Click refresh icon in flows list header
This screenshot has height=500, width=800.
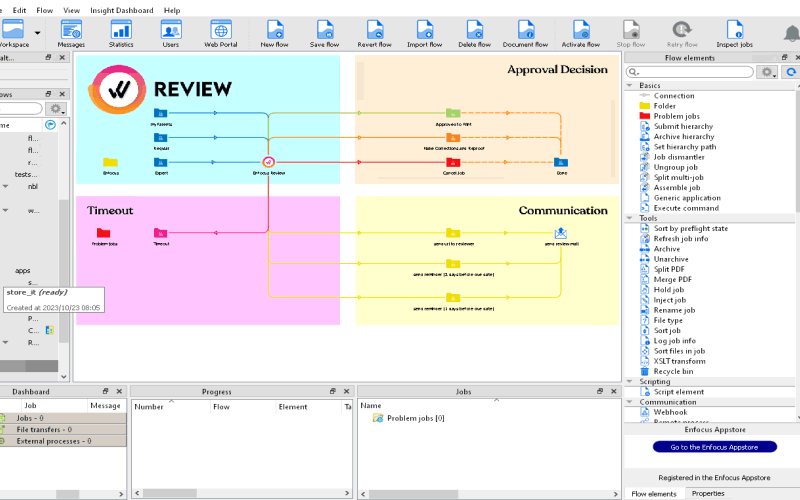click(x=50, y=124)
